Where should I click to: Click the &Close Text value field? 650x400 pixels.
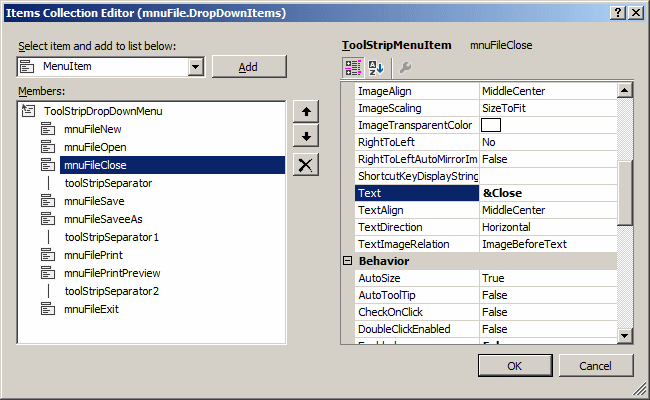548,193
